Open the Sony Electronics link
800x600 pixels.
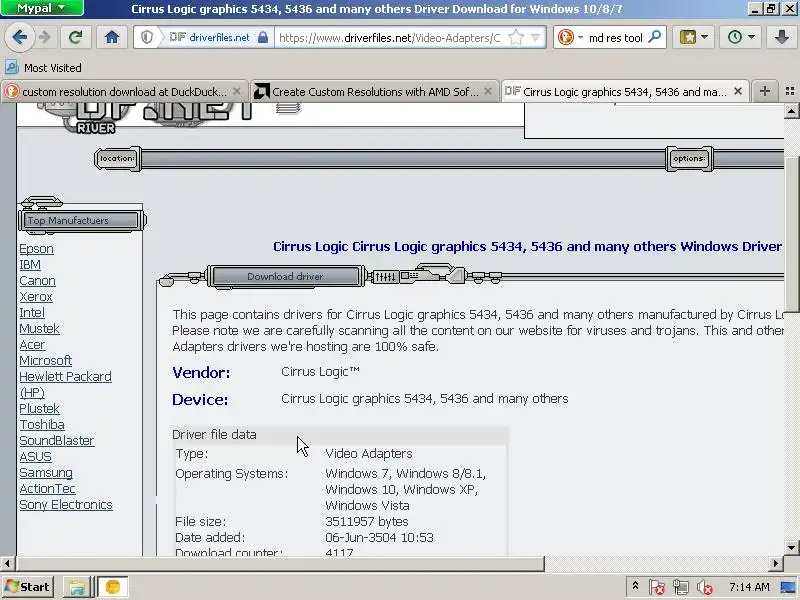[x=66, y=505]
